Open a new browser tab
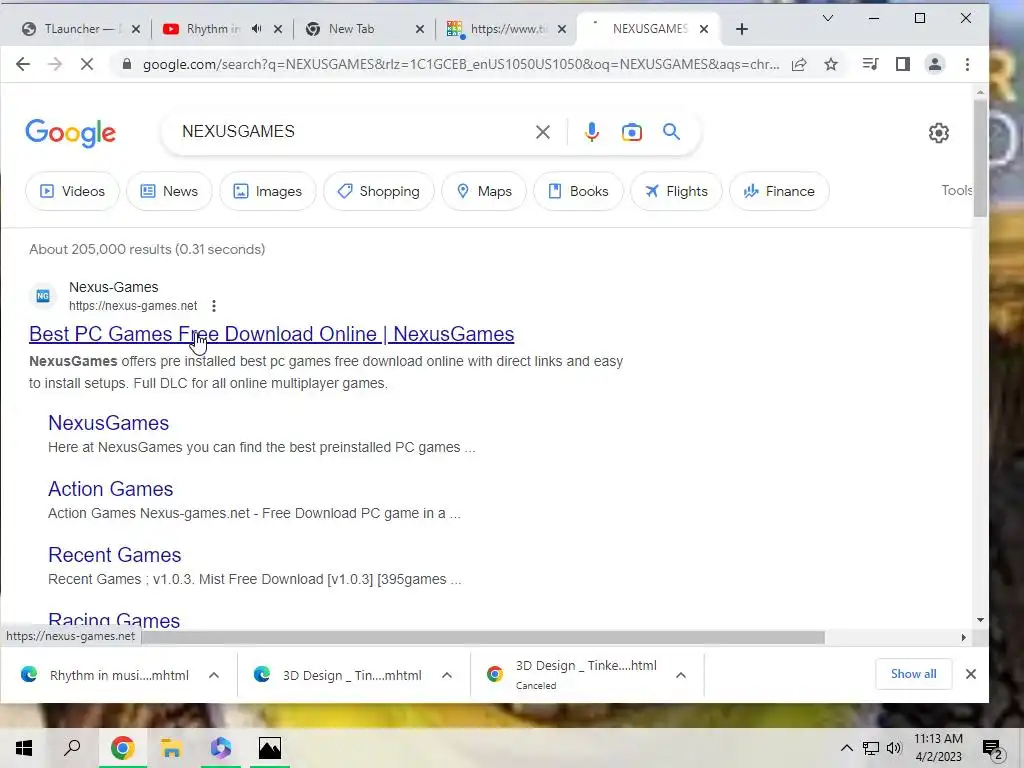The height and width of the screenshot is (768, 1024). coord(741,29)
